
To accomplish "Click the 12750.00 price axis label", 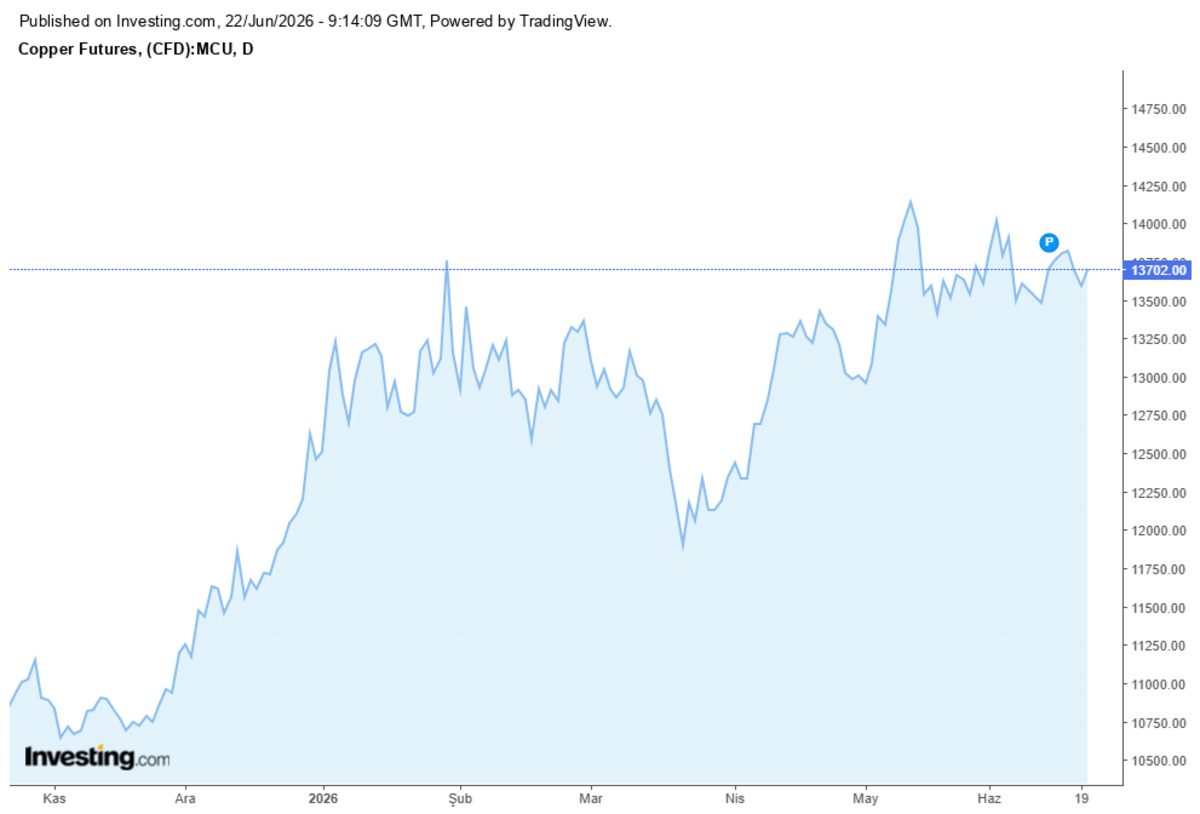I will coord(1158,416).
